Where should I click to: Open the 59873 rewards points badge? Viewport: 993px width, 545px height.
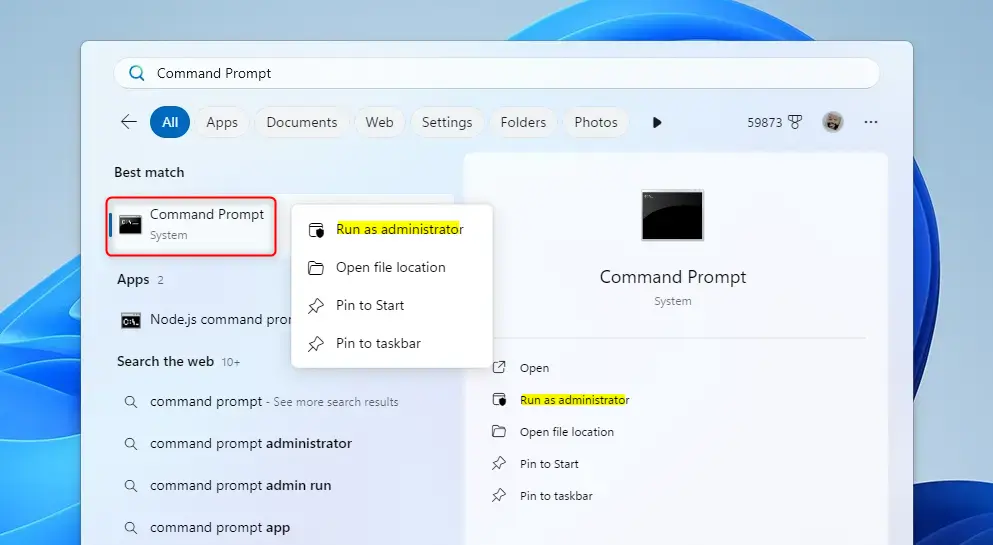[775, 122]
